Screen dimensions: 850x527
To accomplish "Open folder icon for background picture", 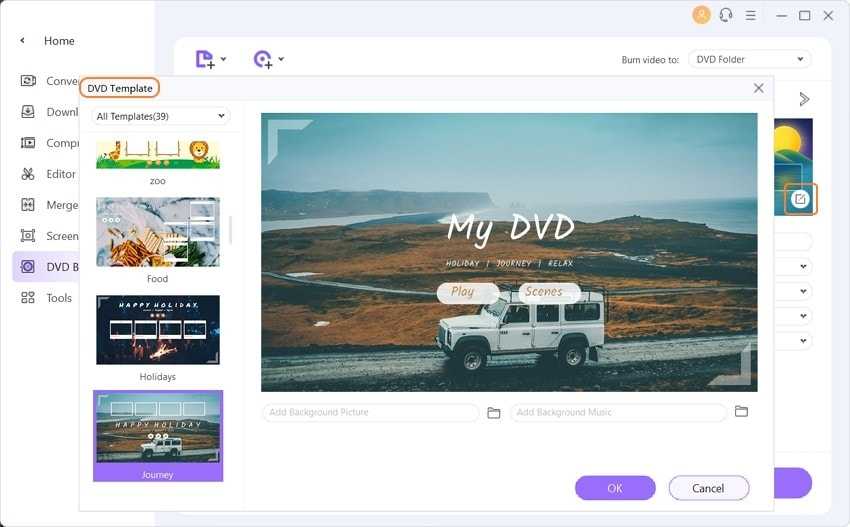I will coord(494,413).
